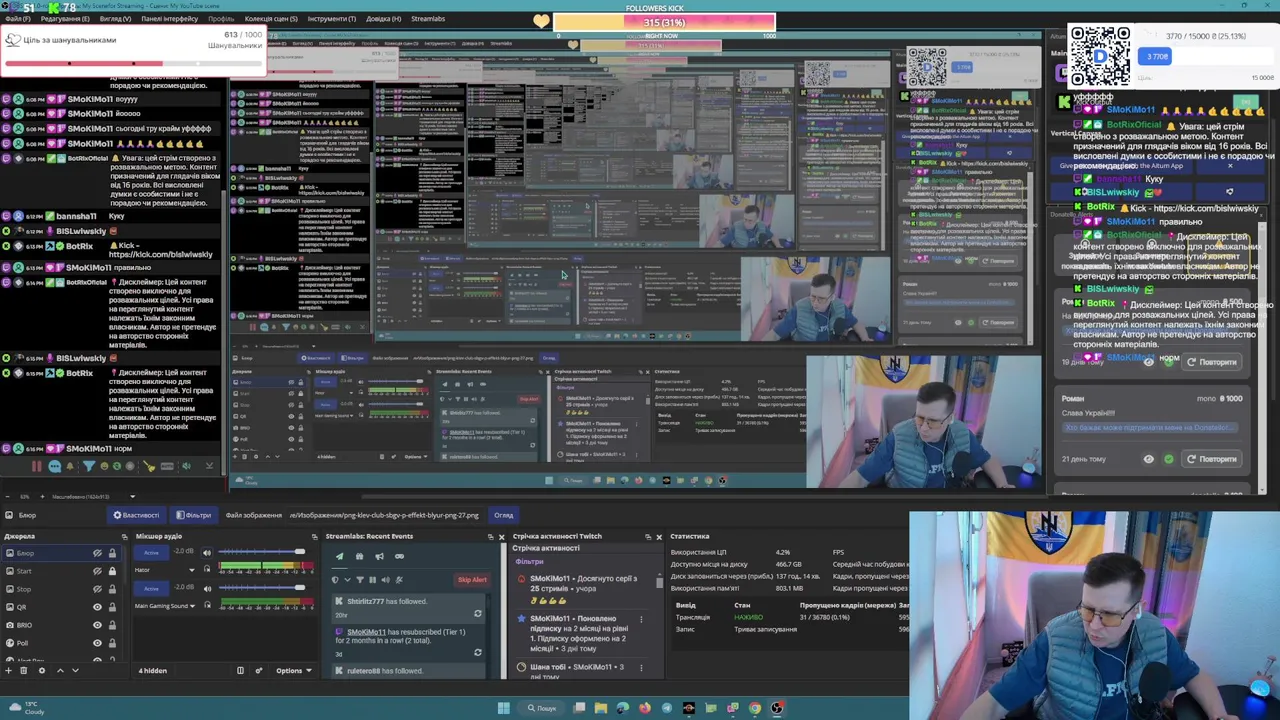Open the Інструменти (T) menu

pyautogui.click(x=331, y=18)
